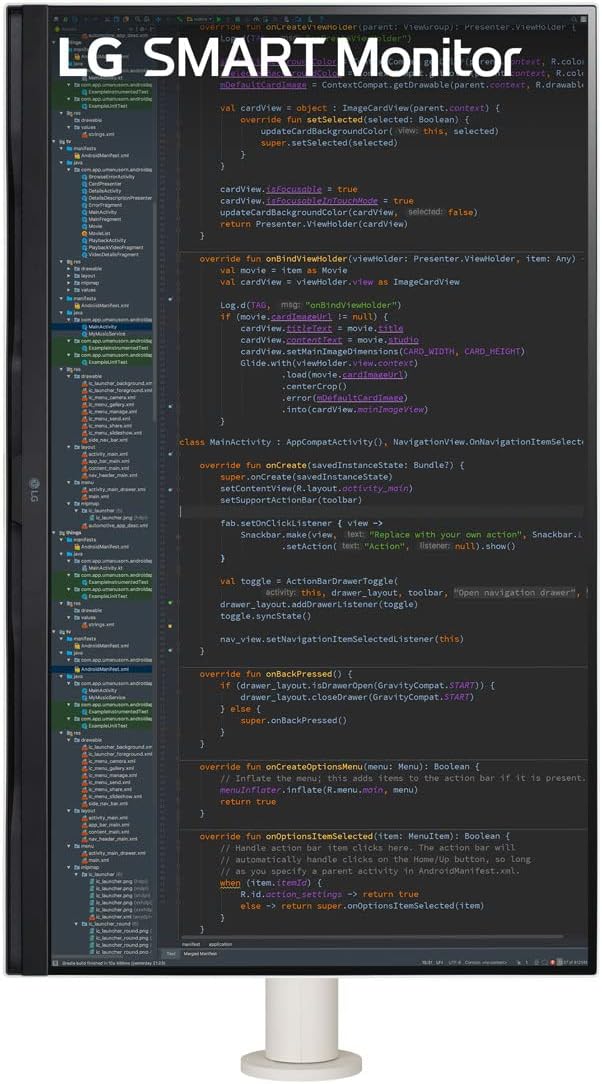Open CardPresenter class file in project tree
The width and height of the screenshot is (602, 1084).
(105, 183)
